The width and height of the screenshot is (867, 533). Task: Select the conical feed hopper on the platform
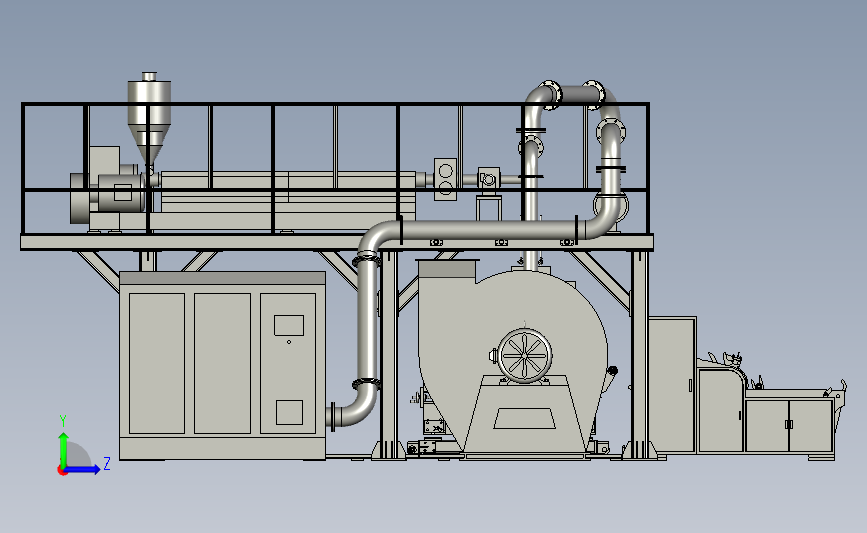[149, 117]
